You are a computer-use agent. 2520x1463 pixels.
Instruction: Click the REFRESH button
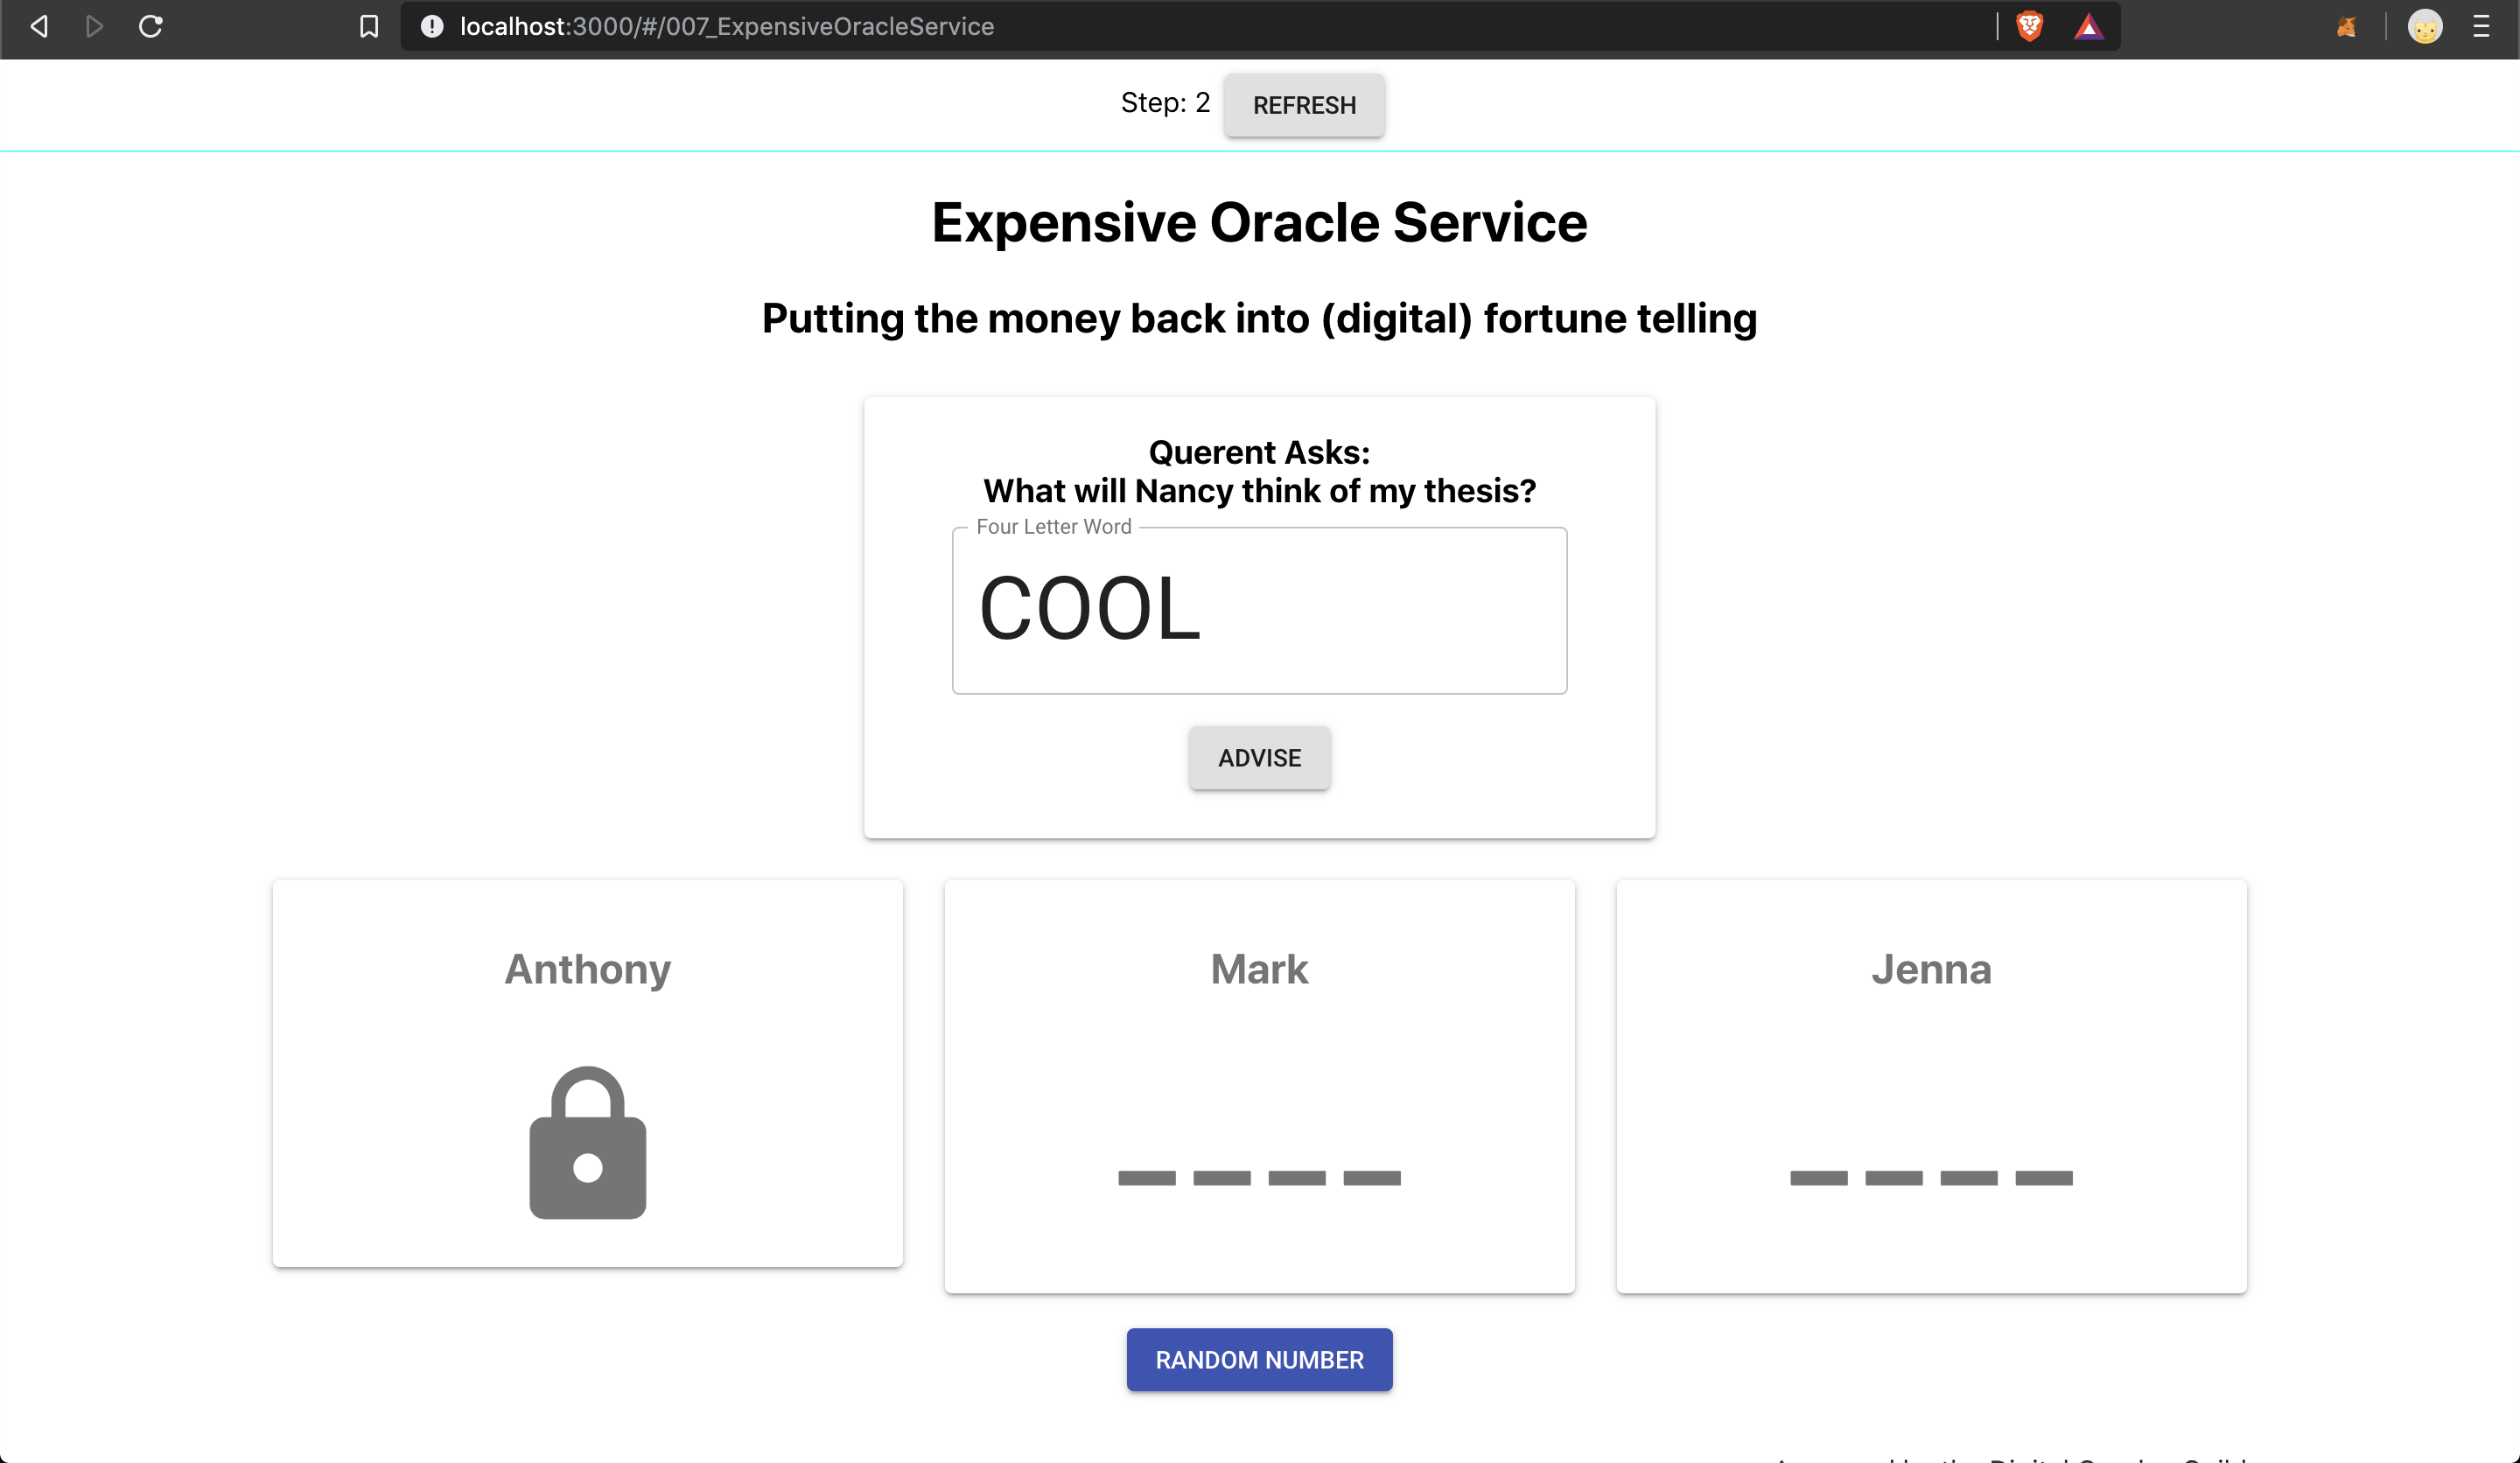click(x=1304, y=105)
